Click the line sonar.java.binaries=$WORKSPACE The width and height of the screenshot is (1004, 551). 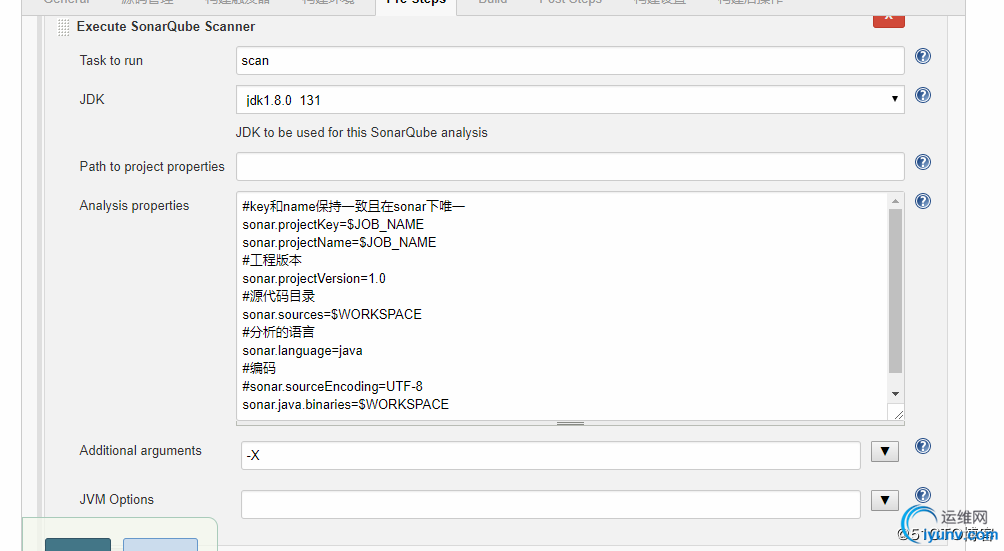coord(345,404)
